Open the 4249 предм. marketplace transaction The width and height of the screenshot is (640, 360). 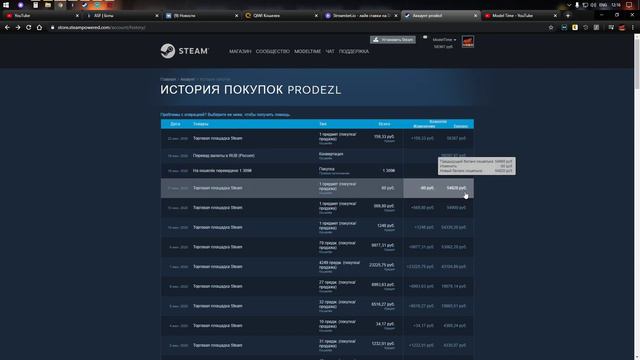317,267
